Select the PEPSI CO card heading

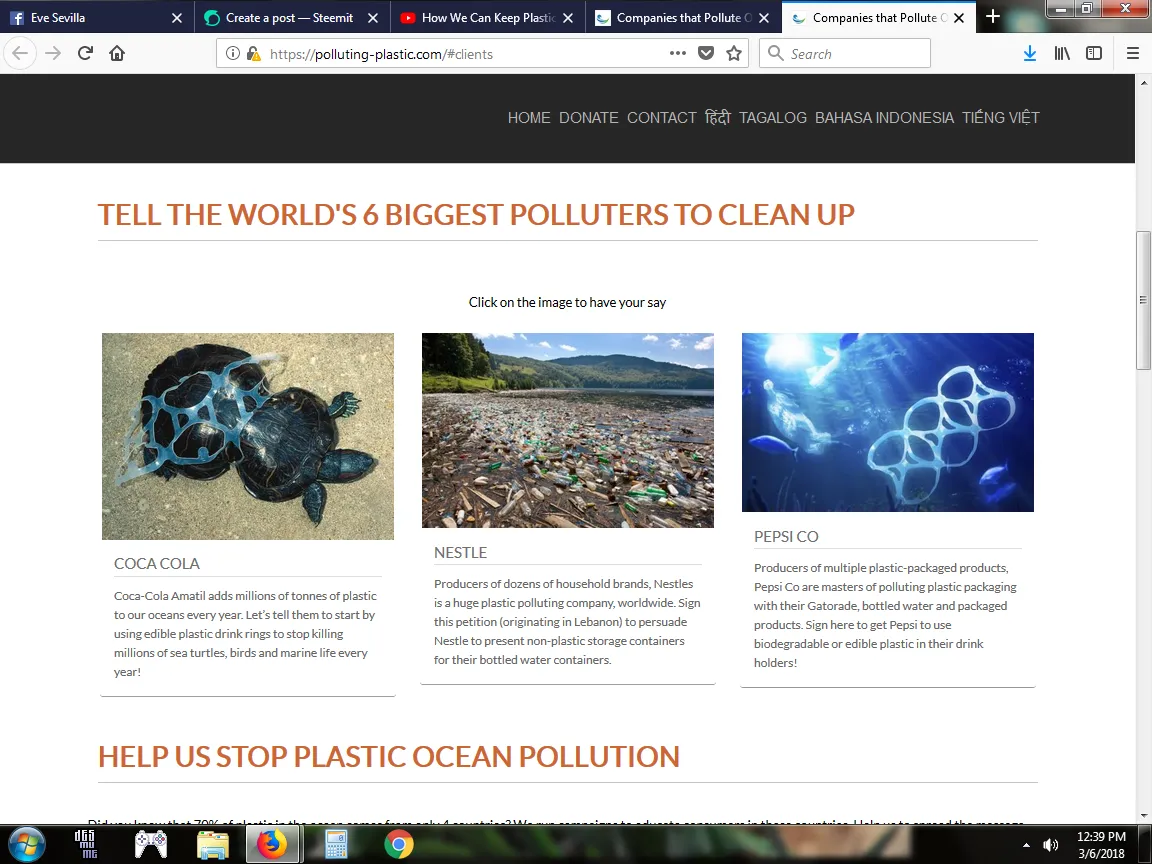point(786,536)
